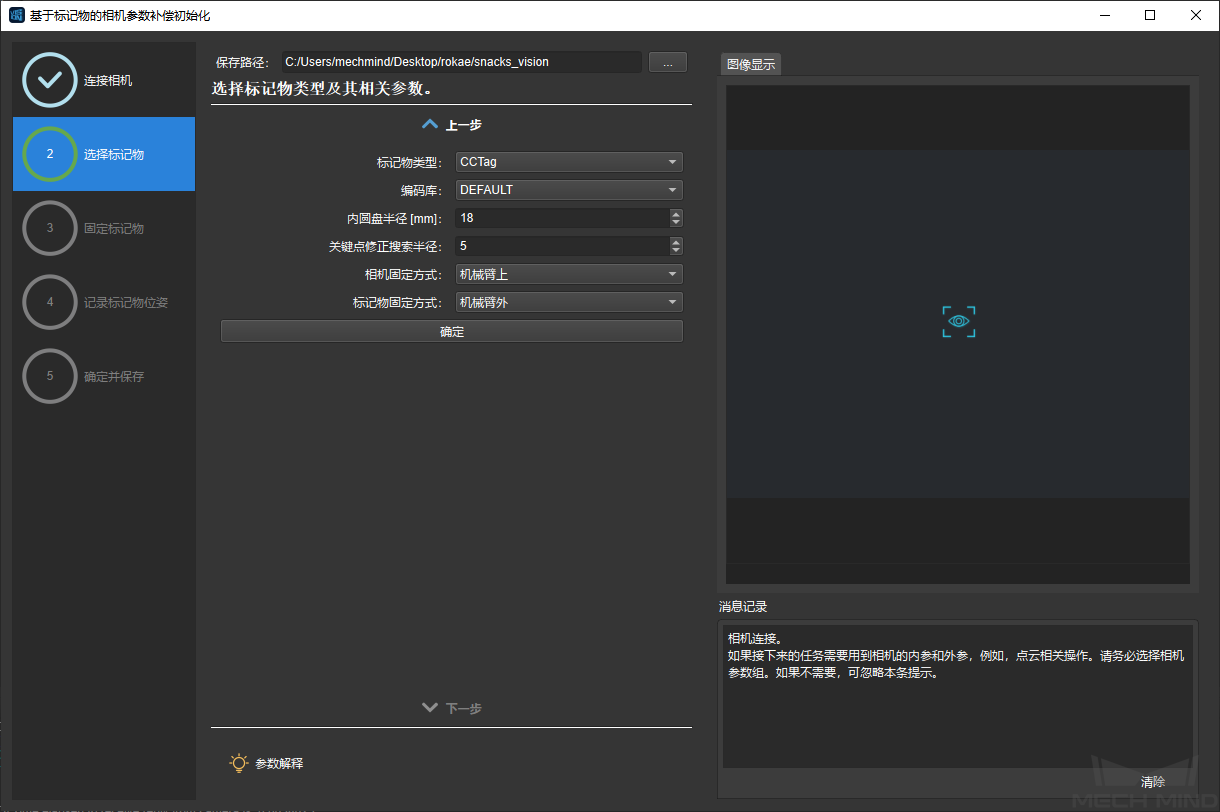This screenshot has width=1220, height=812.
Task: Click the lightbulb parameter explanation icon
Action: [238, 763]
